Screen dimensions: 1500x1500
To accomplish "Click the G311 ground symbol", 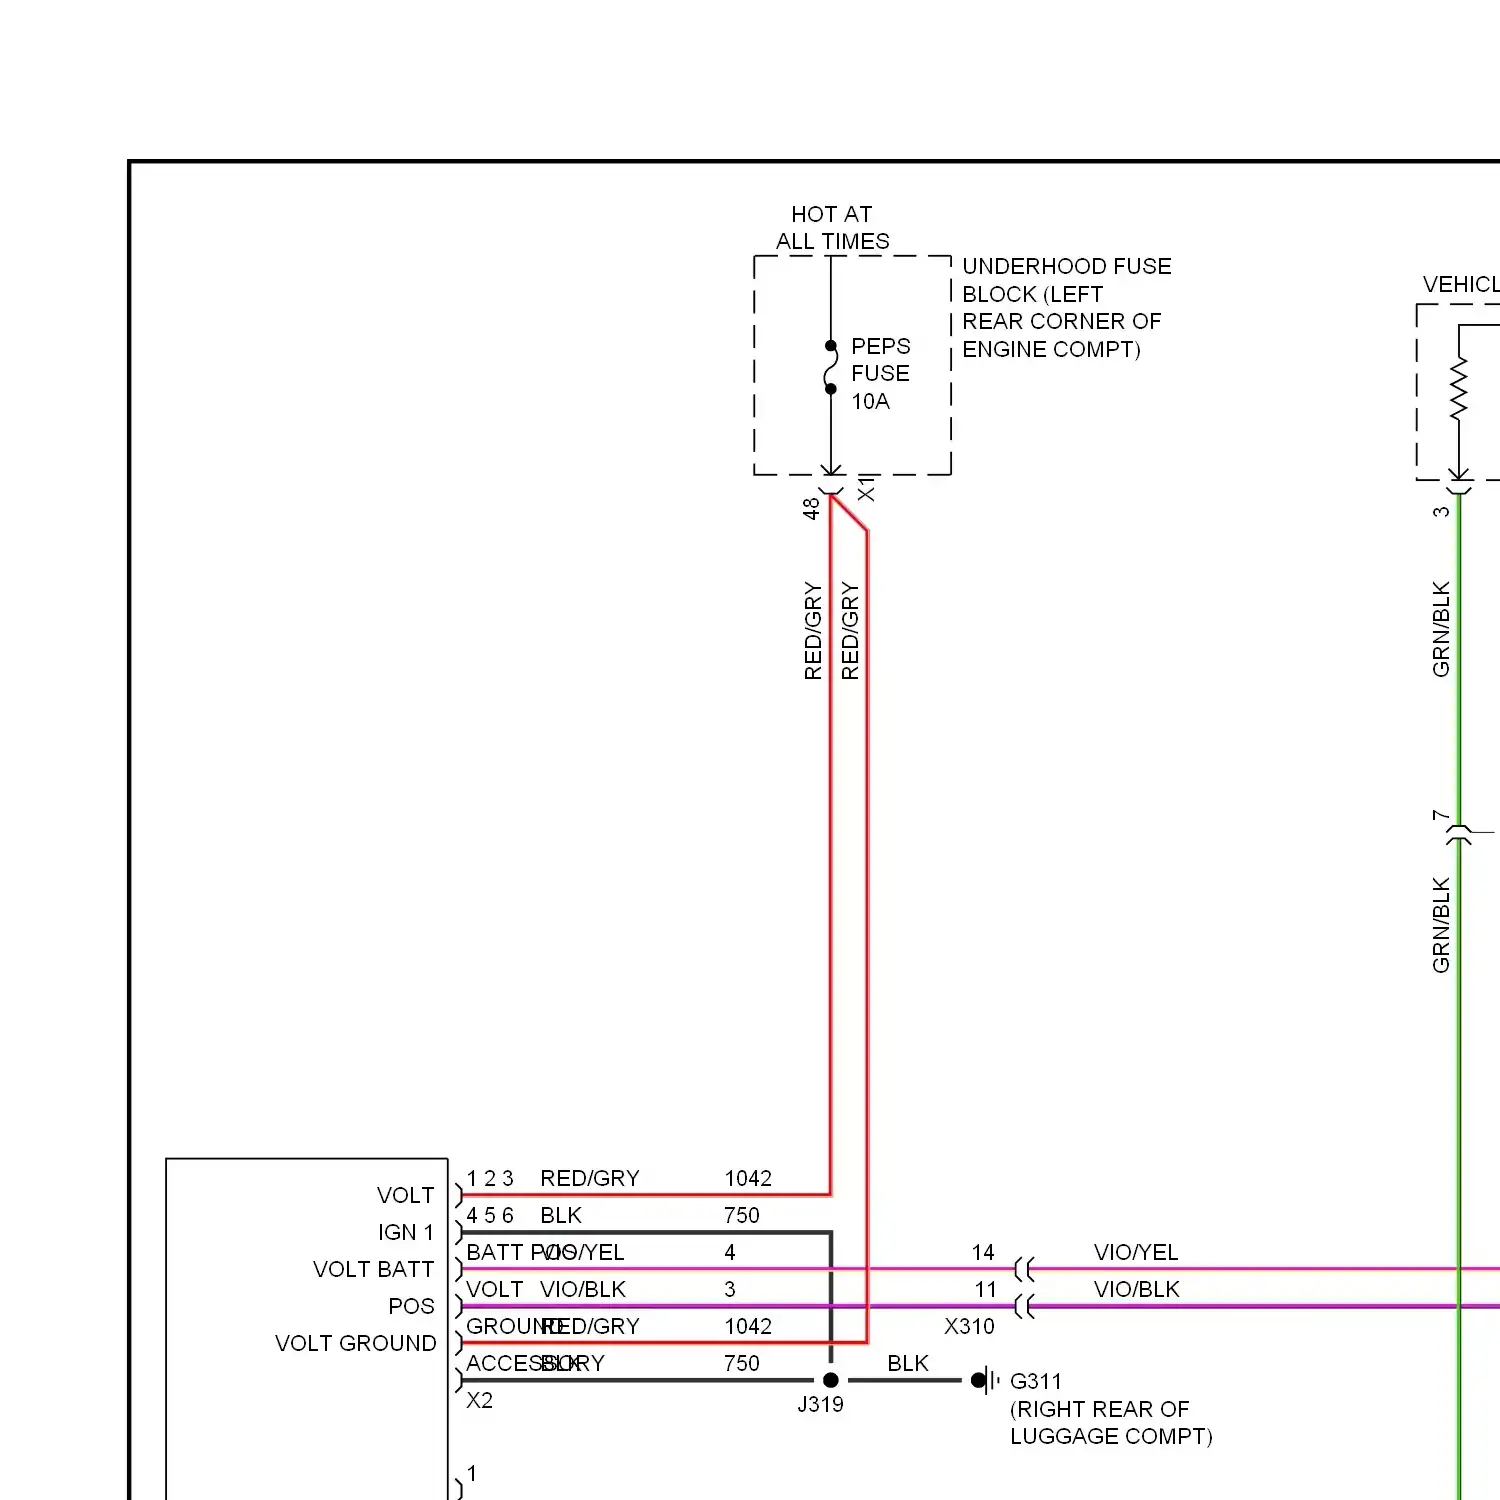I will pos(986,1381).
